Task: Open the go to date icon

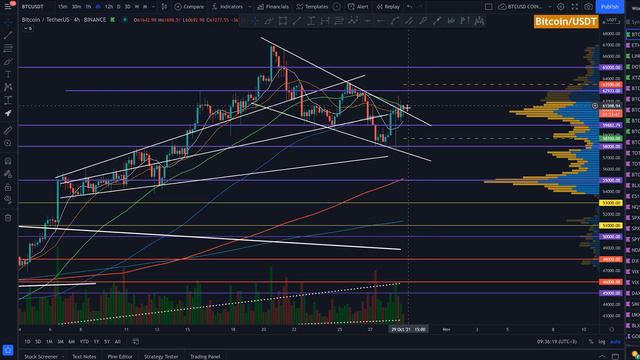Action: pyautogui.click(x=136, y=341)
